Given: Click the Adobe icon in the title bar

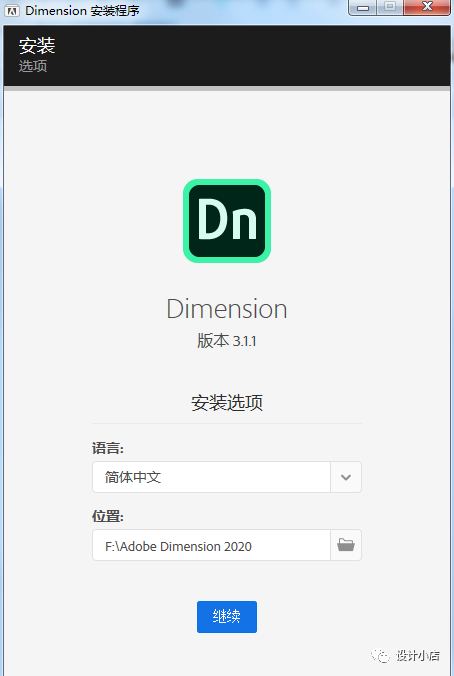Looking at the screenshot, I should click(12, 11).
